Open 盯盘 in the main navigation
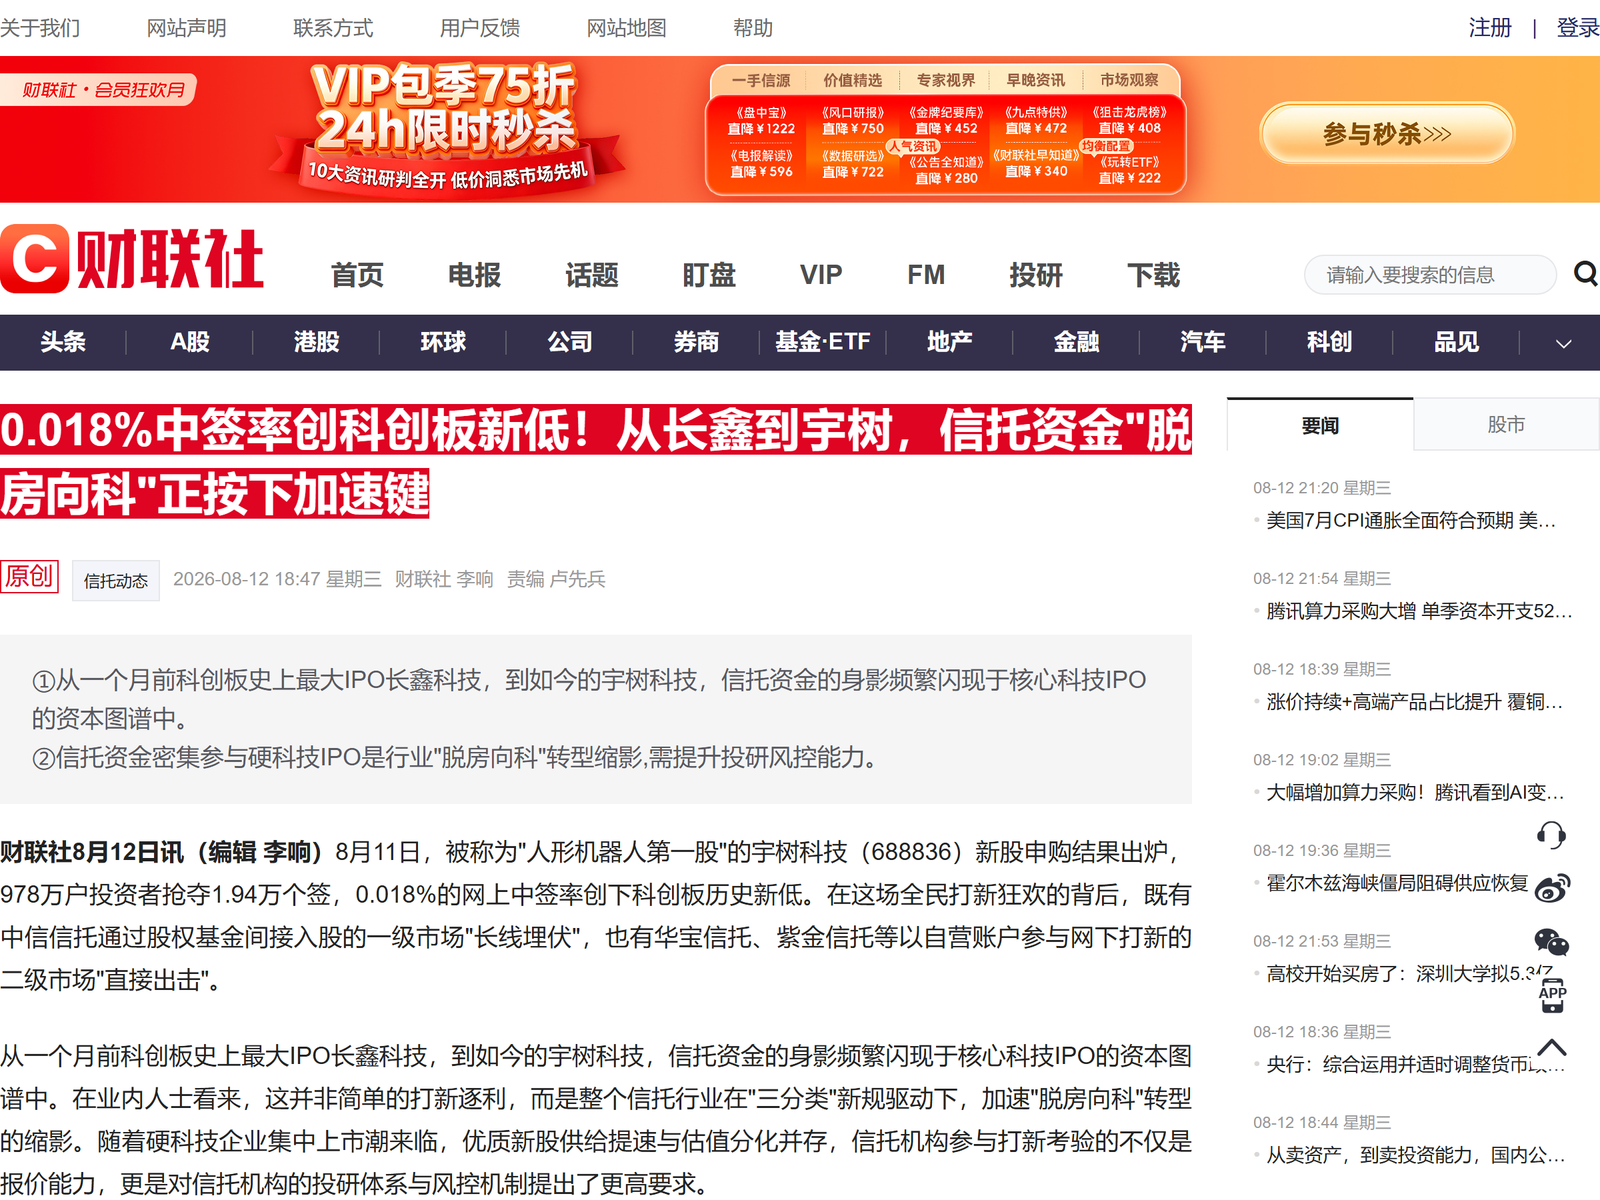Image resolution: width=1600 pixels, height=1200 pixels. coord(709,275)
